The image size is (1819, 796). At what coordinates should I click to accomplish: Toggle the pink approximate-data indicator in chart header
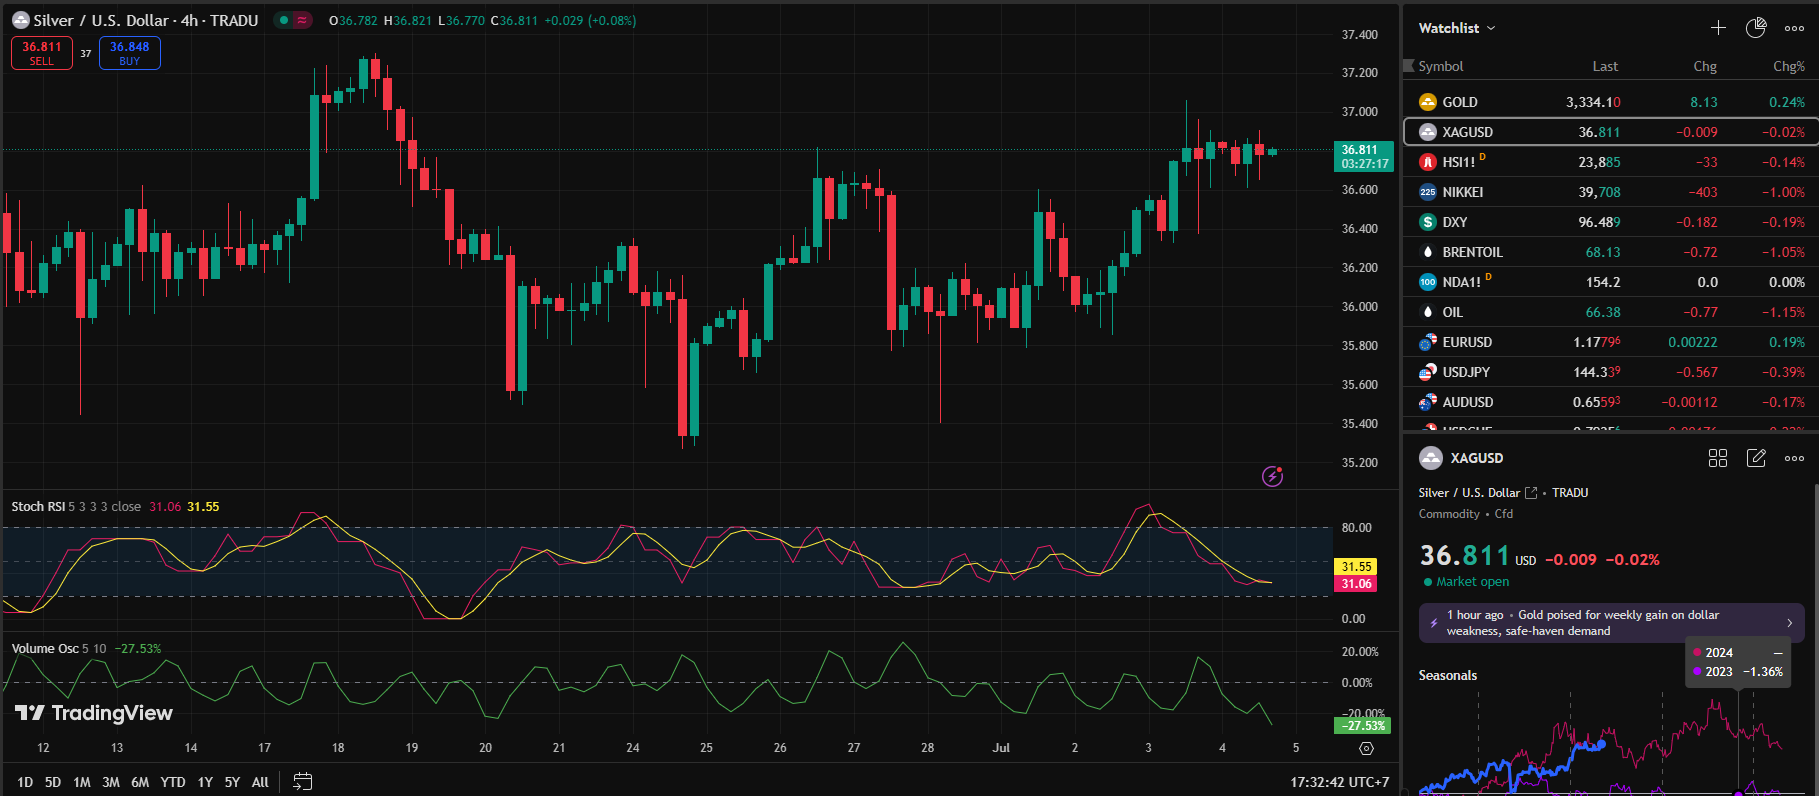(302, 20)
